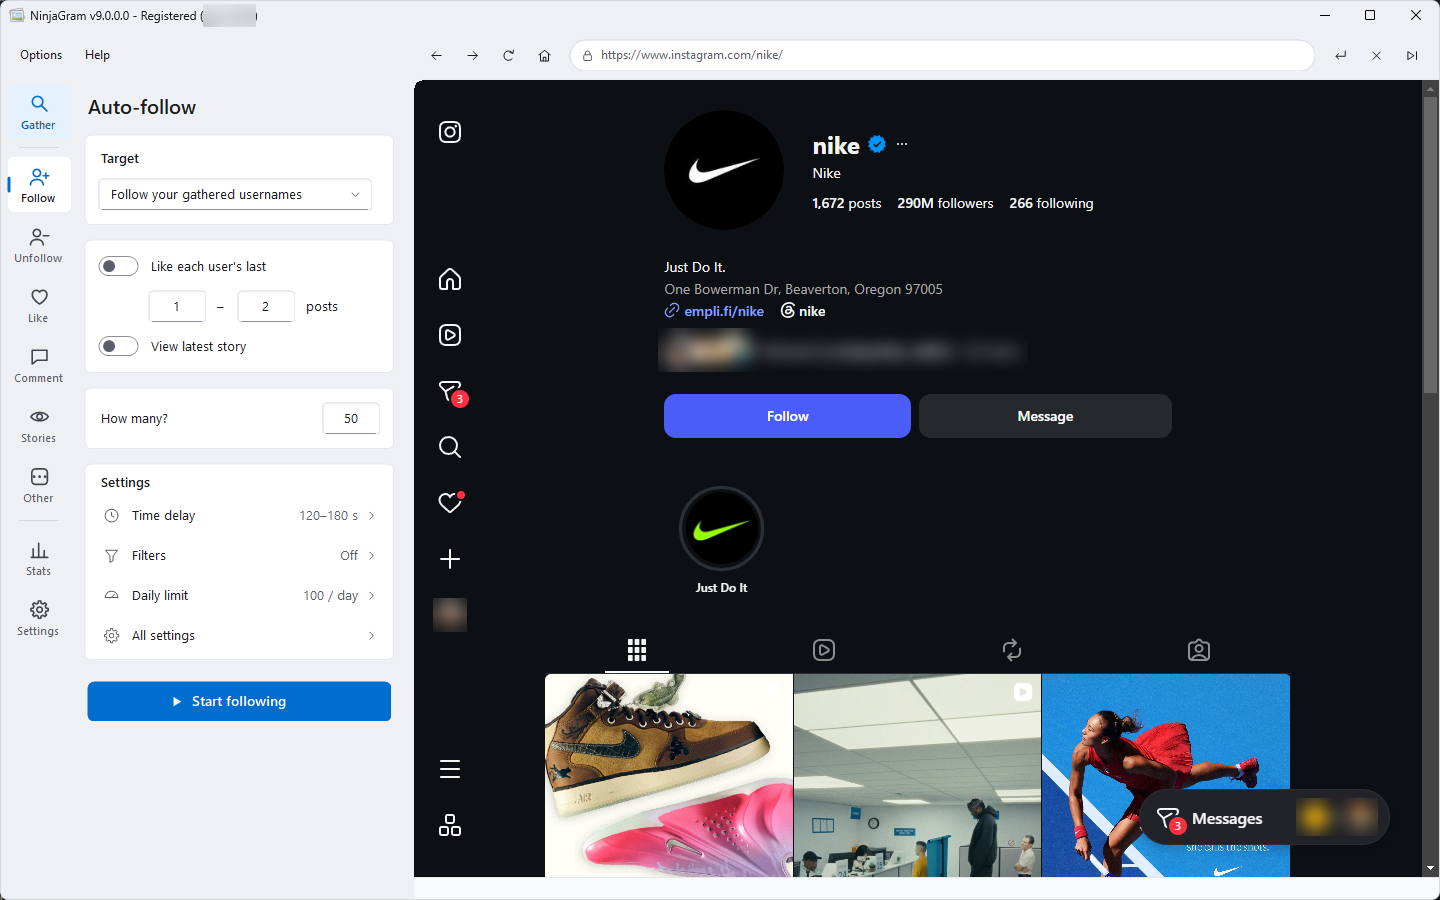This screenshot has width=1440, height=900.
Task: Open the Comment section in the sidebar
Action: coord(38,366)
